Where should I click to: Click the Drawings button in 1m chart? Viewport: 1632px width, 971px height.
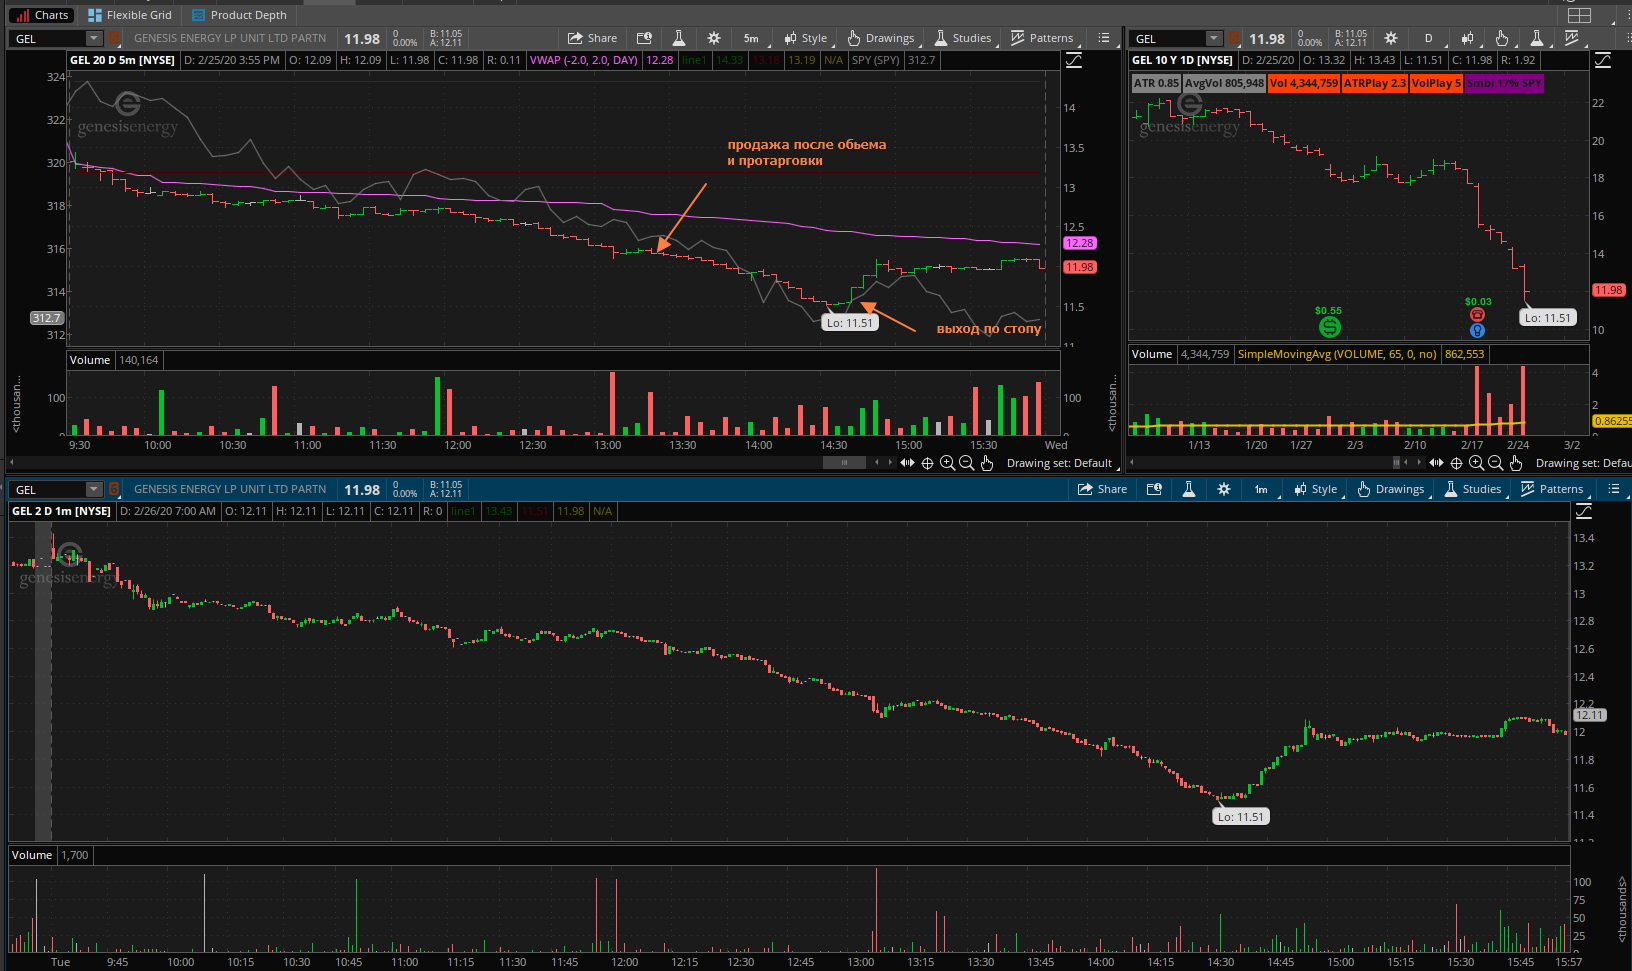pos(1390,489)
